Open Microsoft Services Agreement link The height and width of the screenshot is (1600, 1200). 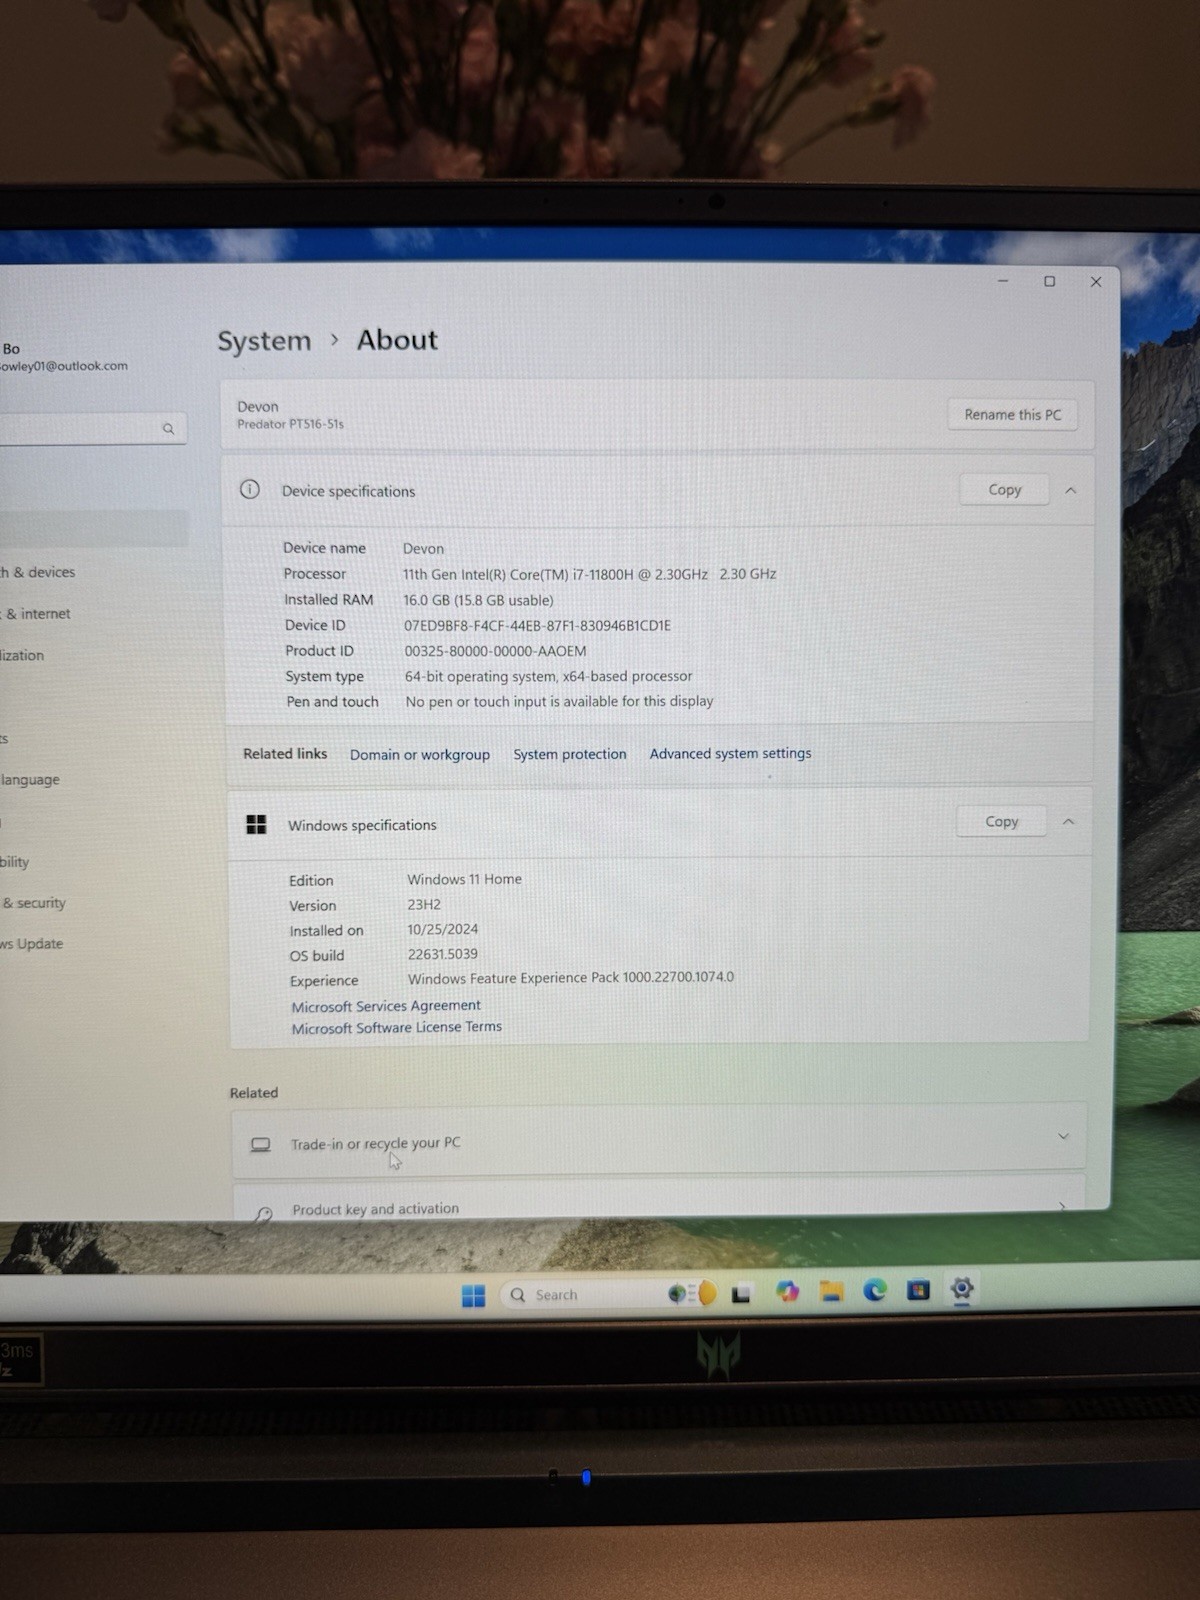386,1006
